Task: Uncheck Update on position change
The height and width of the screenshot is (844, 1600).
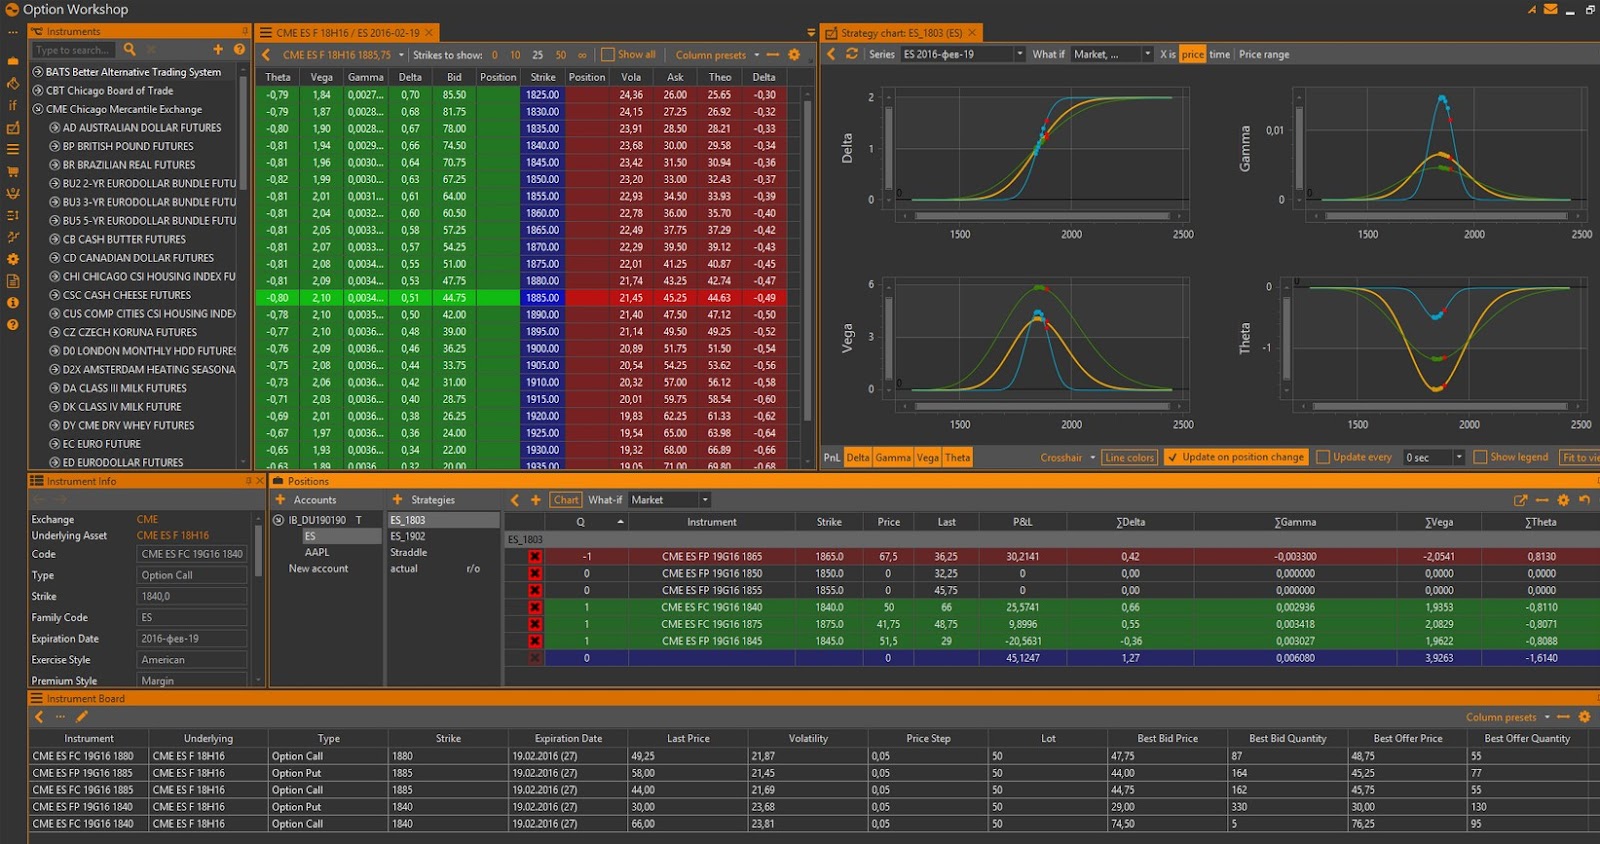Action: tap(1172, 457)
